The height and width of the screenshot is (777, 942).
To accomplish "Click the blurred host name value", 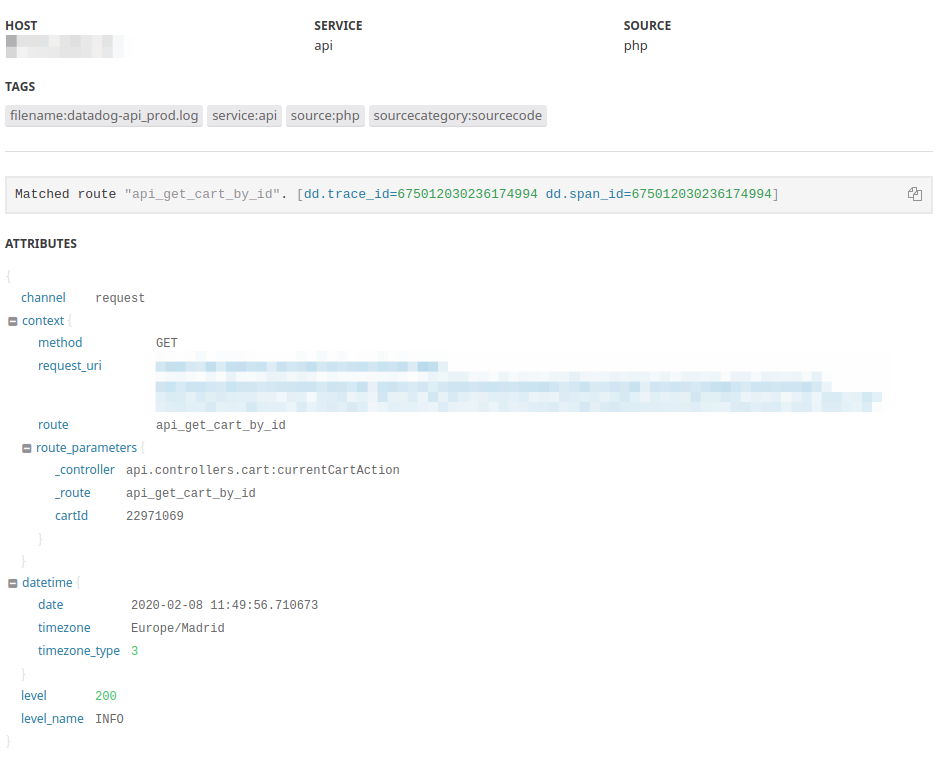I will coord(65,47).
